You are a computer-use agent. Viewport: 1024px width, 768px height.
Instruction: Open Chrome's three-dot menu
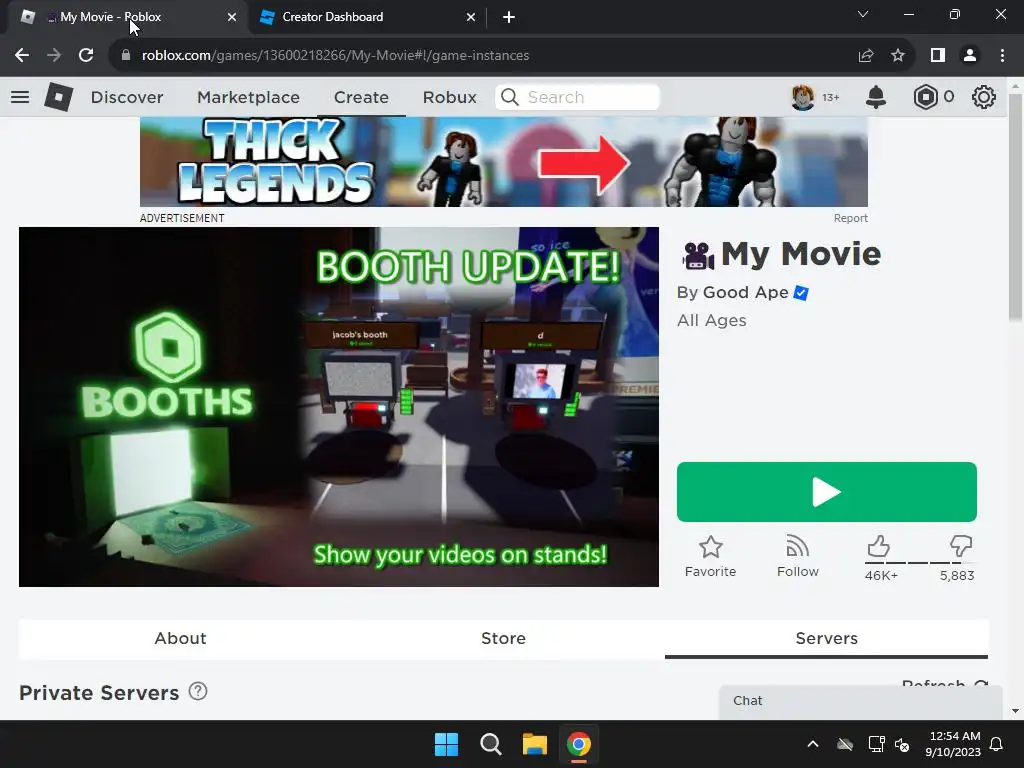1002,56
